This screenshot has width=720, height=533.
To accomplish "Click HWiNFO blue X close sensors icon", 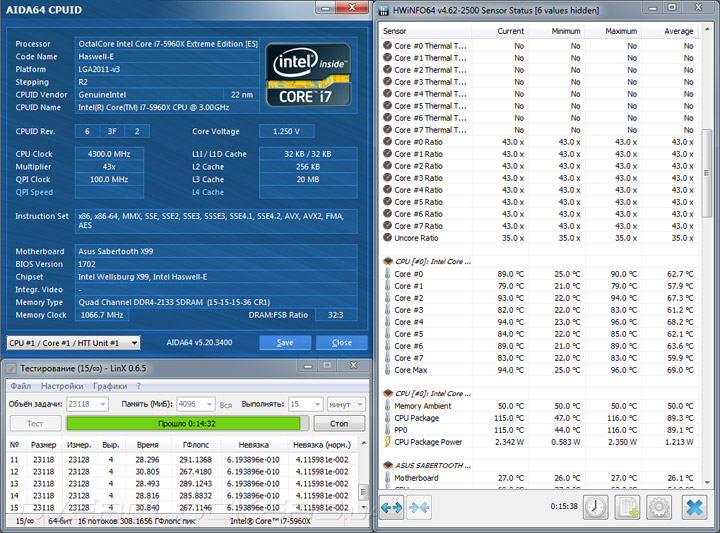I will (694, 507).
